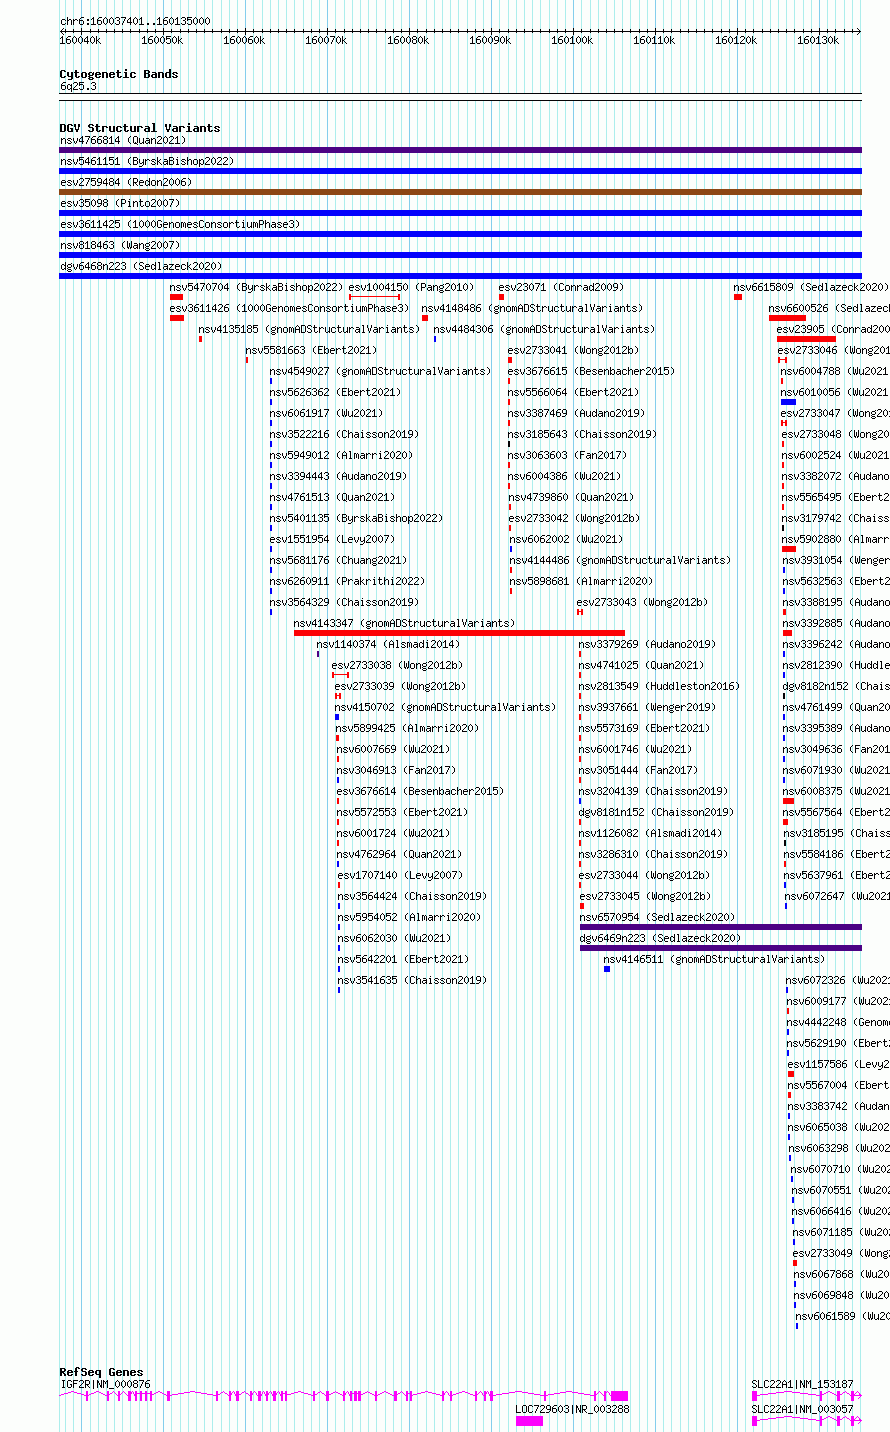Click nsv5626362 (Ebert2021) label
Image resolution: width=890 pixels, height=1432 pixels.
[x=335, y=392]
